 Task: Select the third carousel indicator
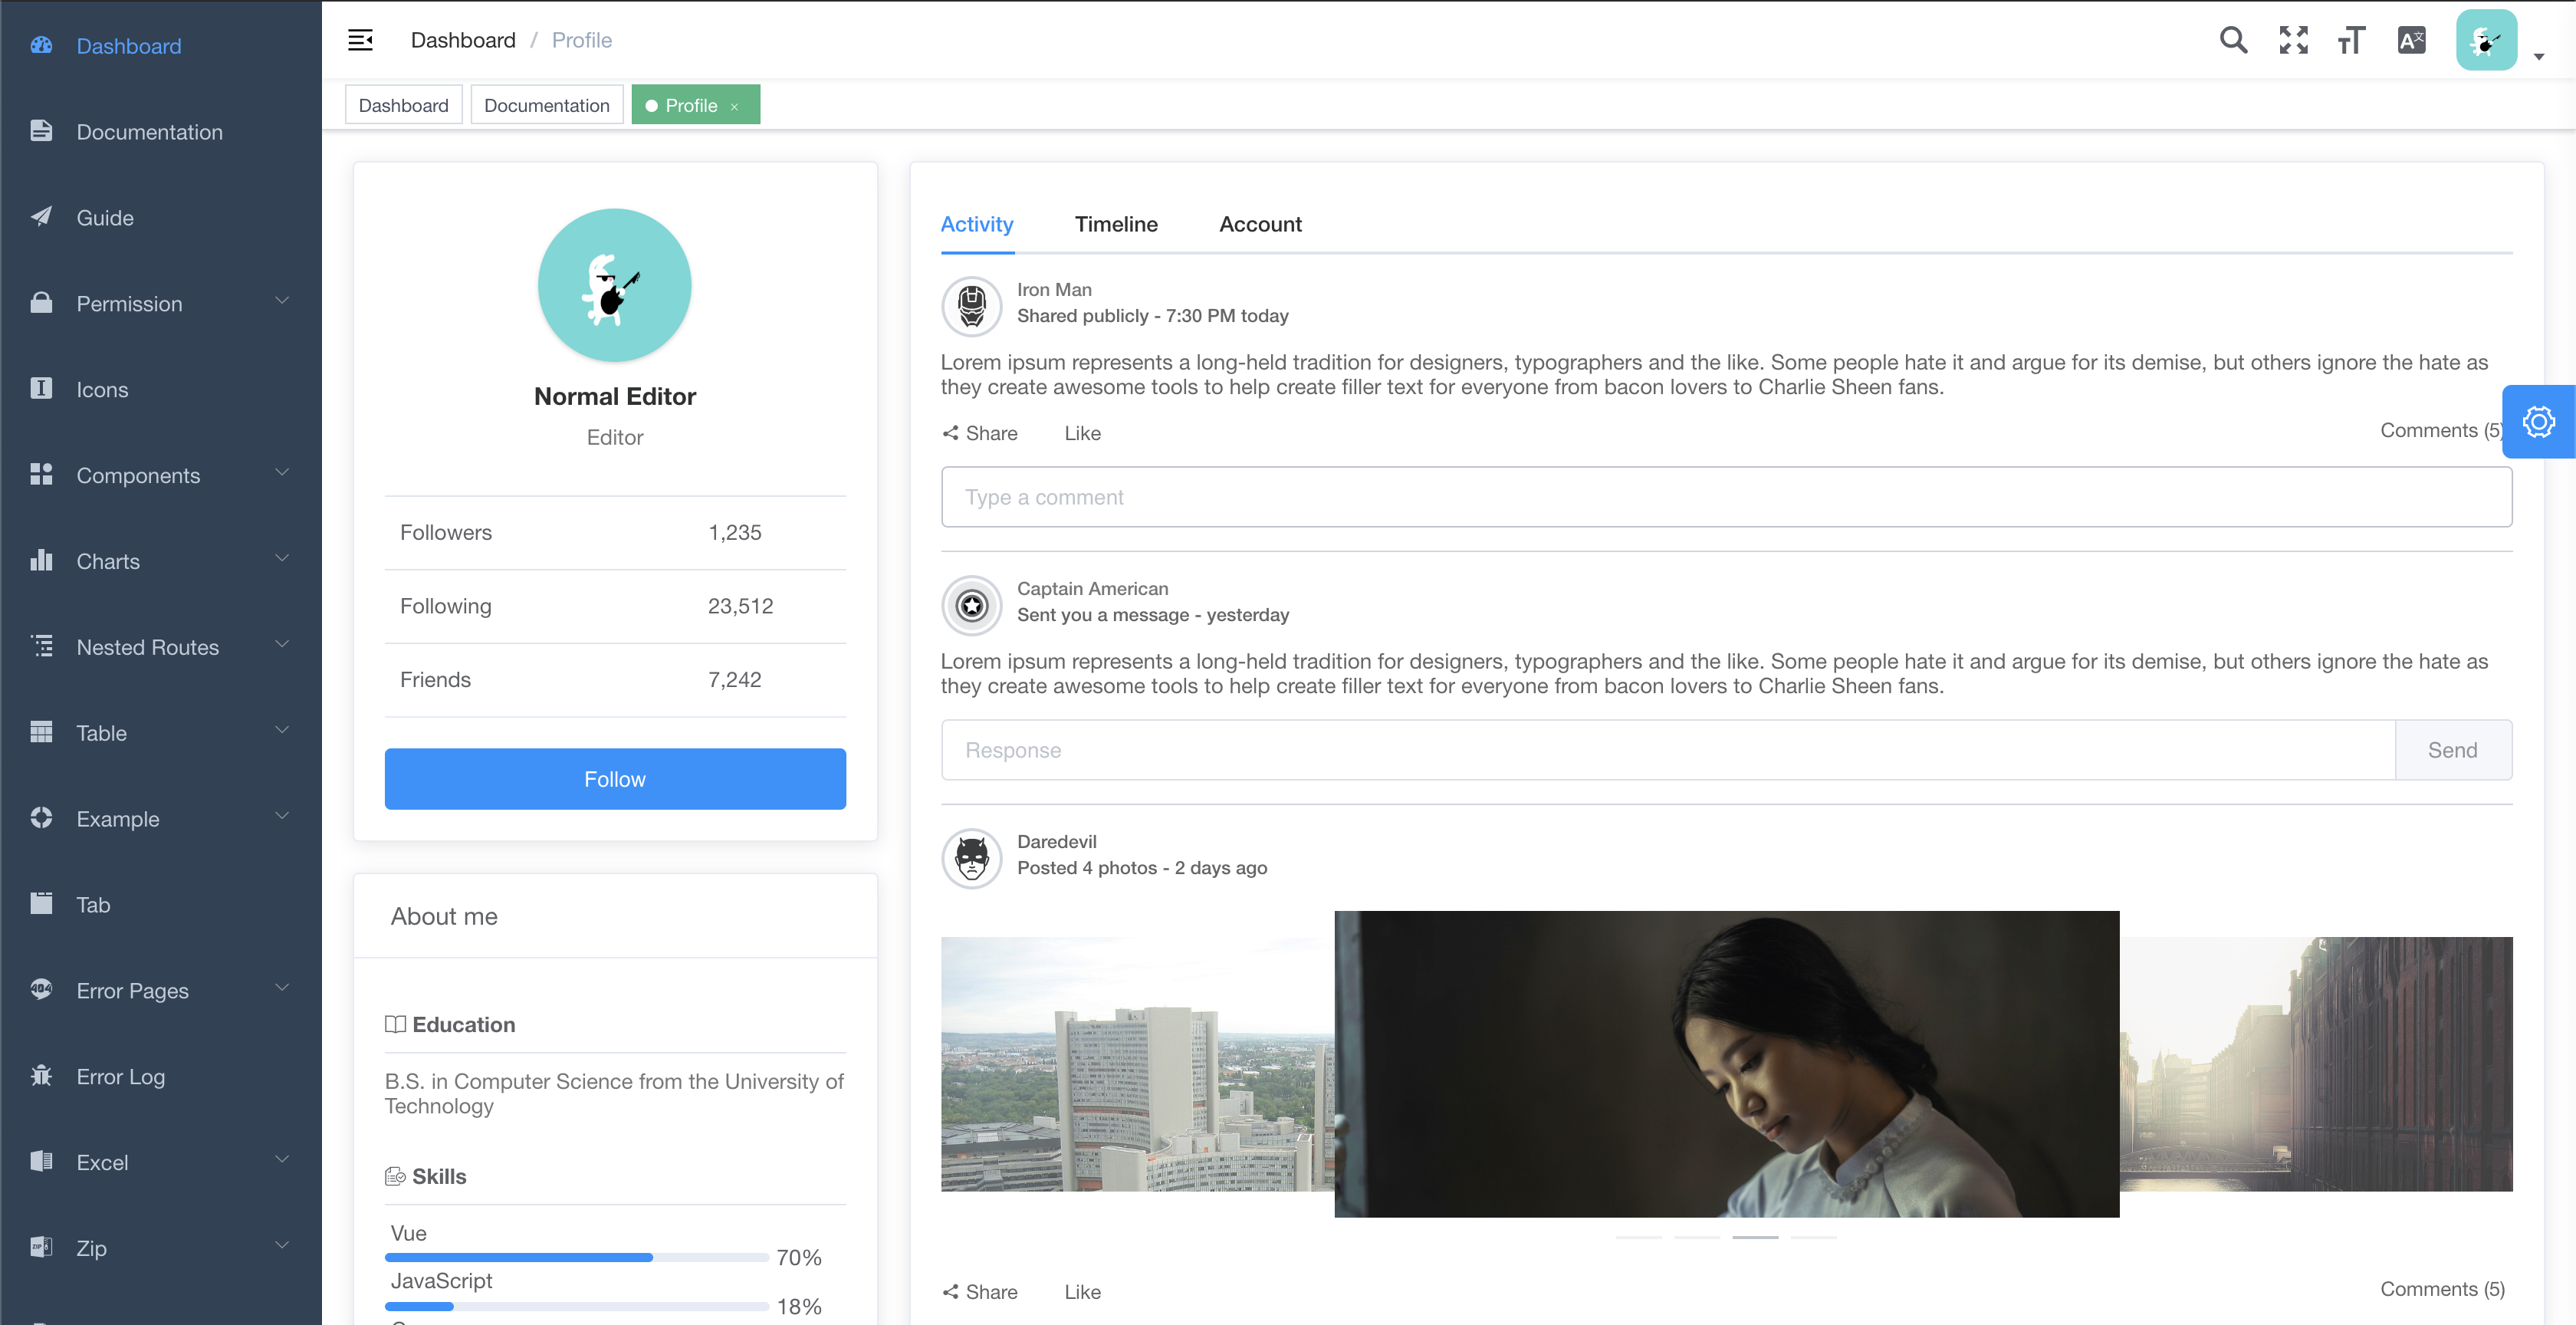click(1755, 1237)
